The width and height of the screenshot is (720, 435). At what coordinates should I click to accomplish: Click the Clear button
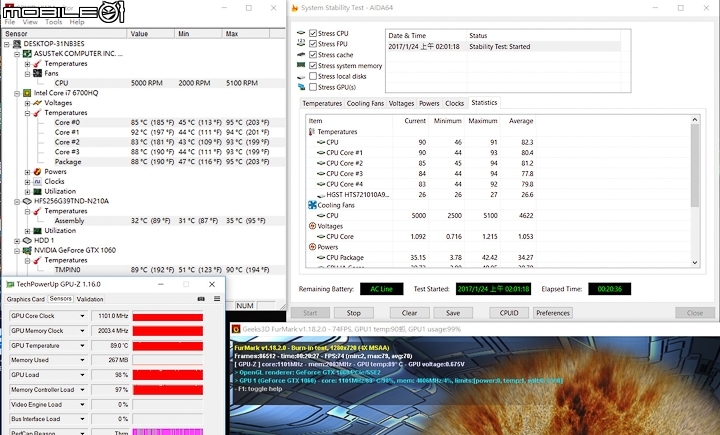coord(409,313)
